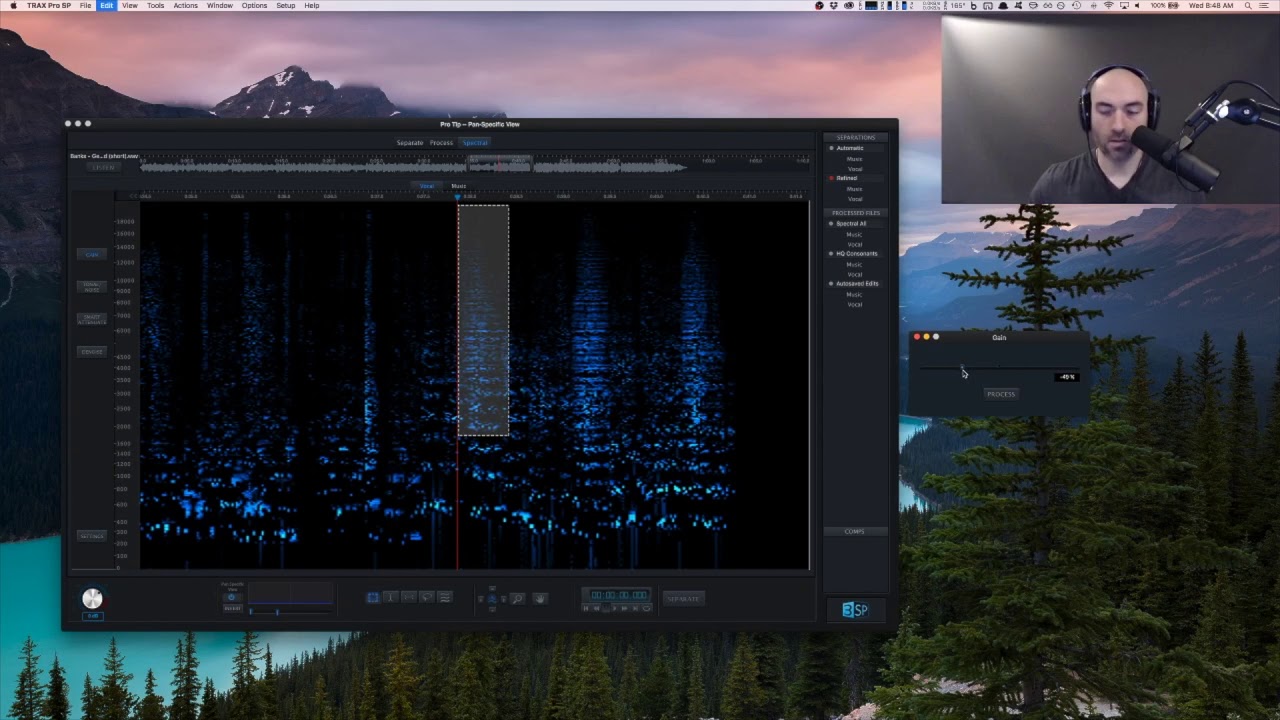Click the Wi-Fi status icon

(x=1108, y=6)
